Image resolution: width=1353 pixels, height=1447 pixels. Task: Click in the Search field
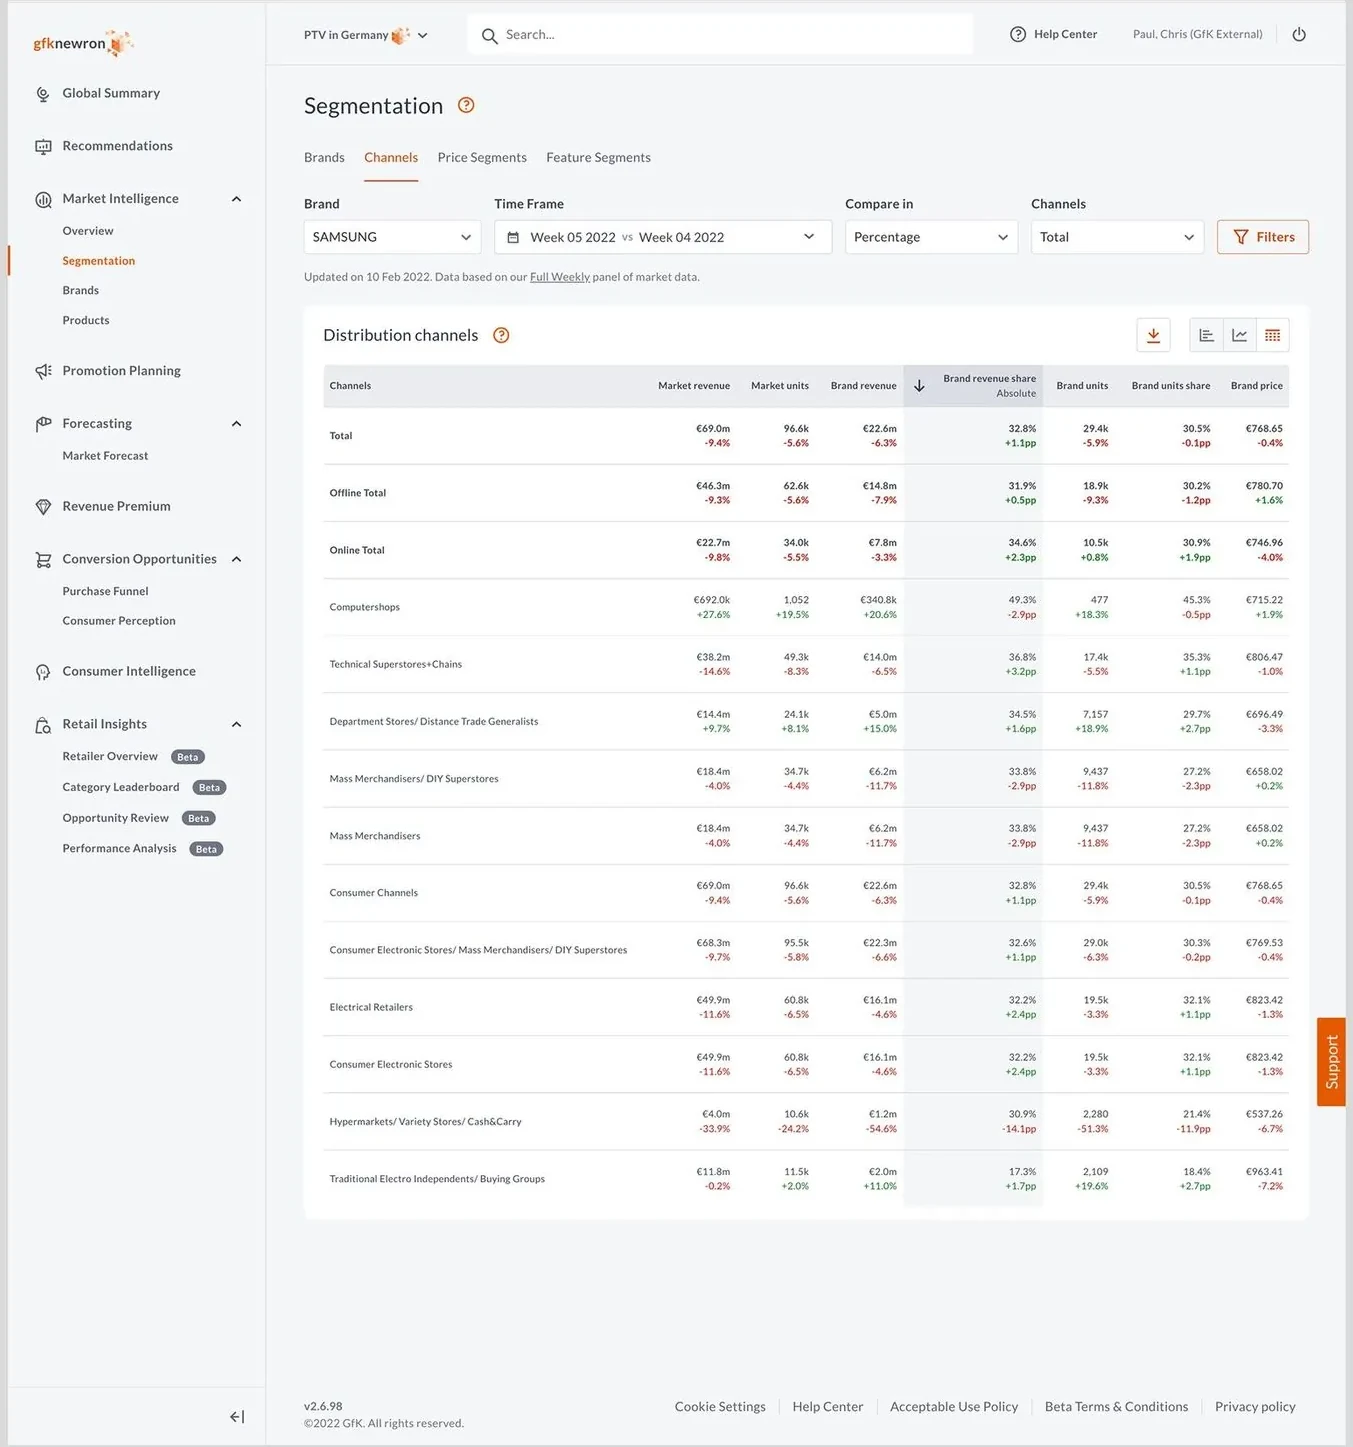point(720,35)
